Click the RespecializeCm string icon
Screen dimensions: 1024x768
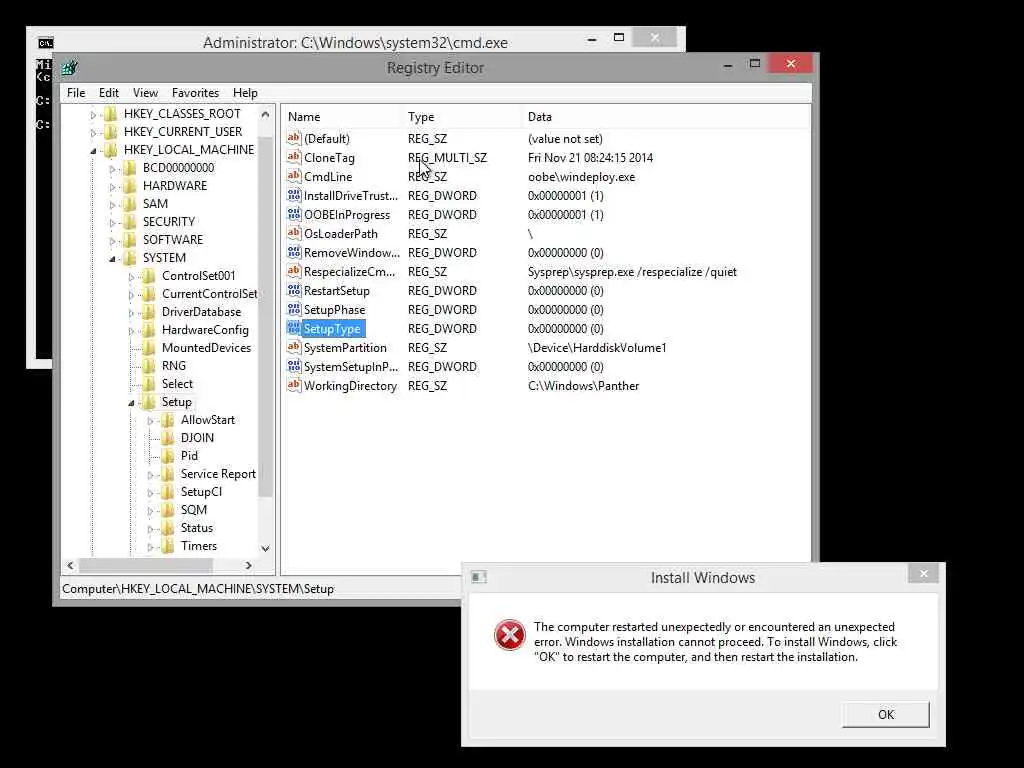click(294, 270)
